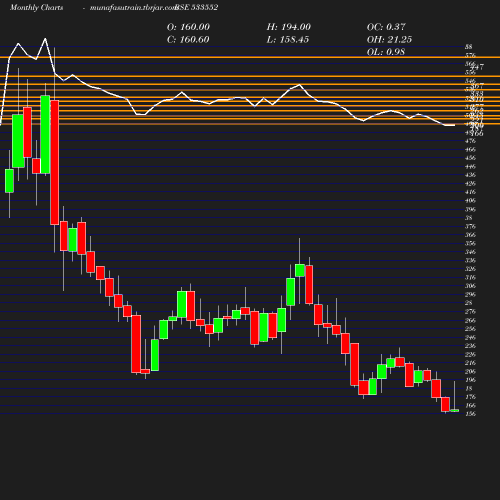This screenshot has height=500, width=500.
Task: Click the "OL: 0.98" reading
Action: click(x=386, y=52)
